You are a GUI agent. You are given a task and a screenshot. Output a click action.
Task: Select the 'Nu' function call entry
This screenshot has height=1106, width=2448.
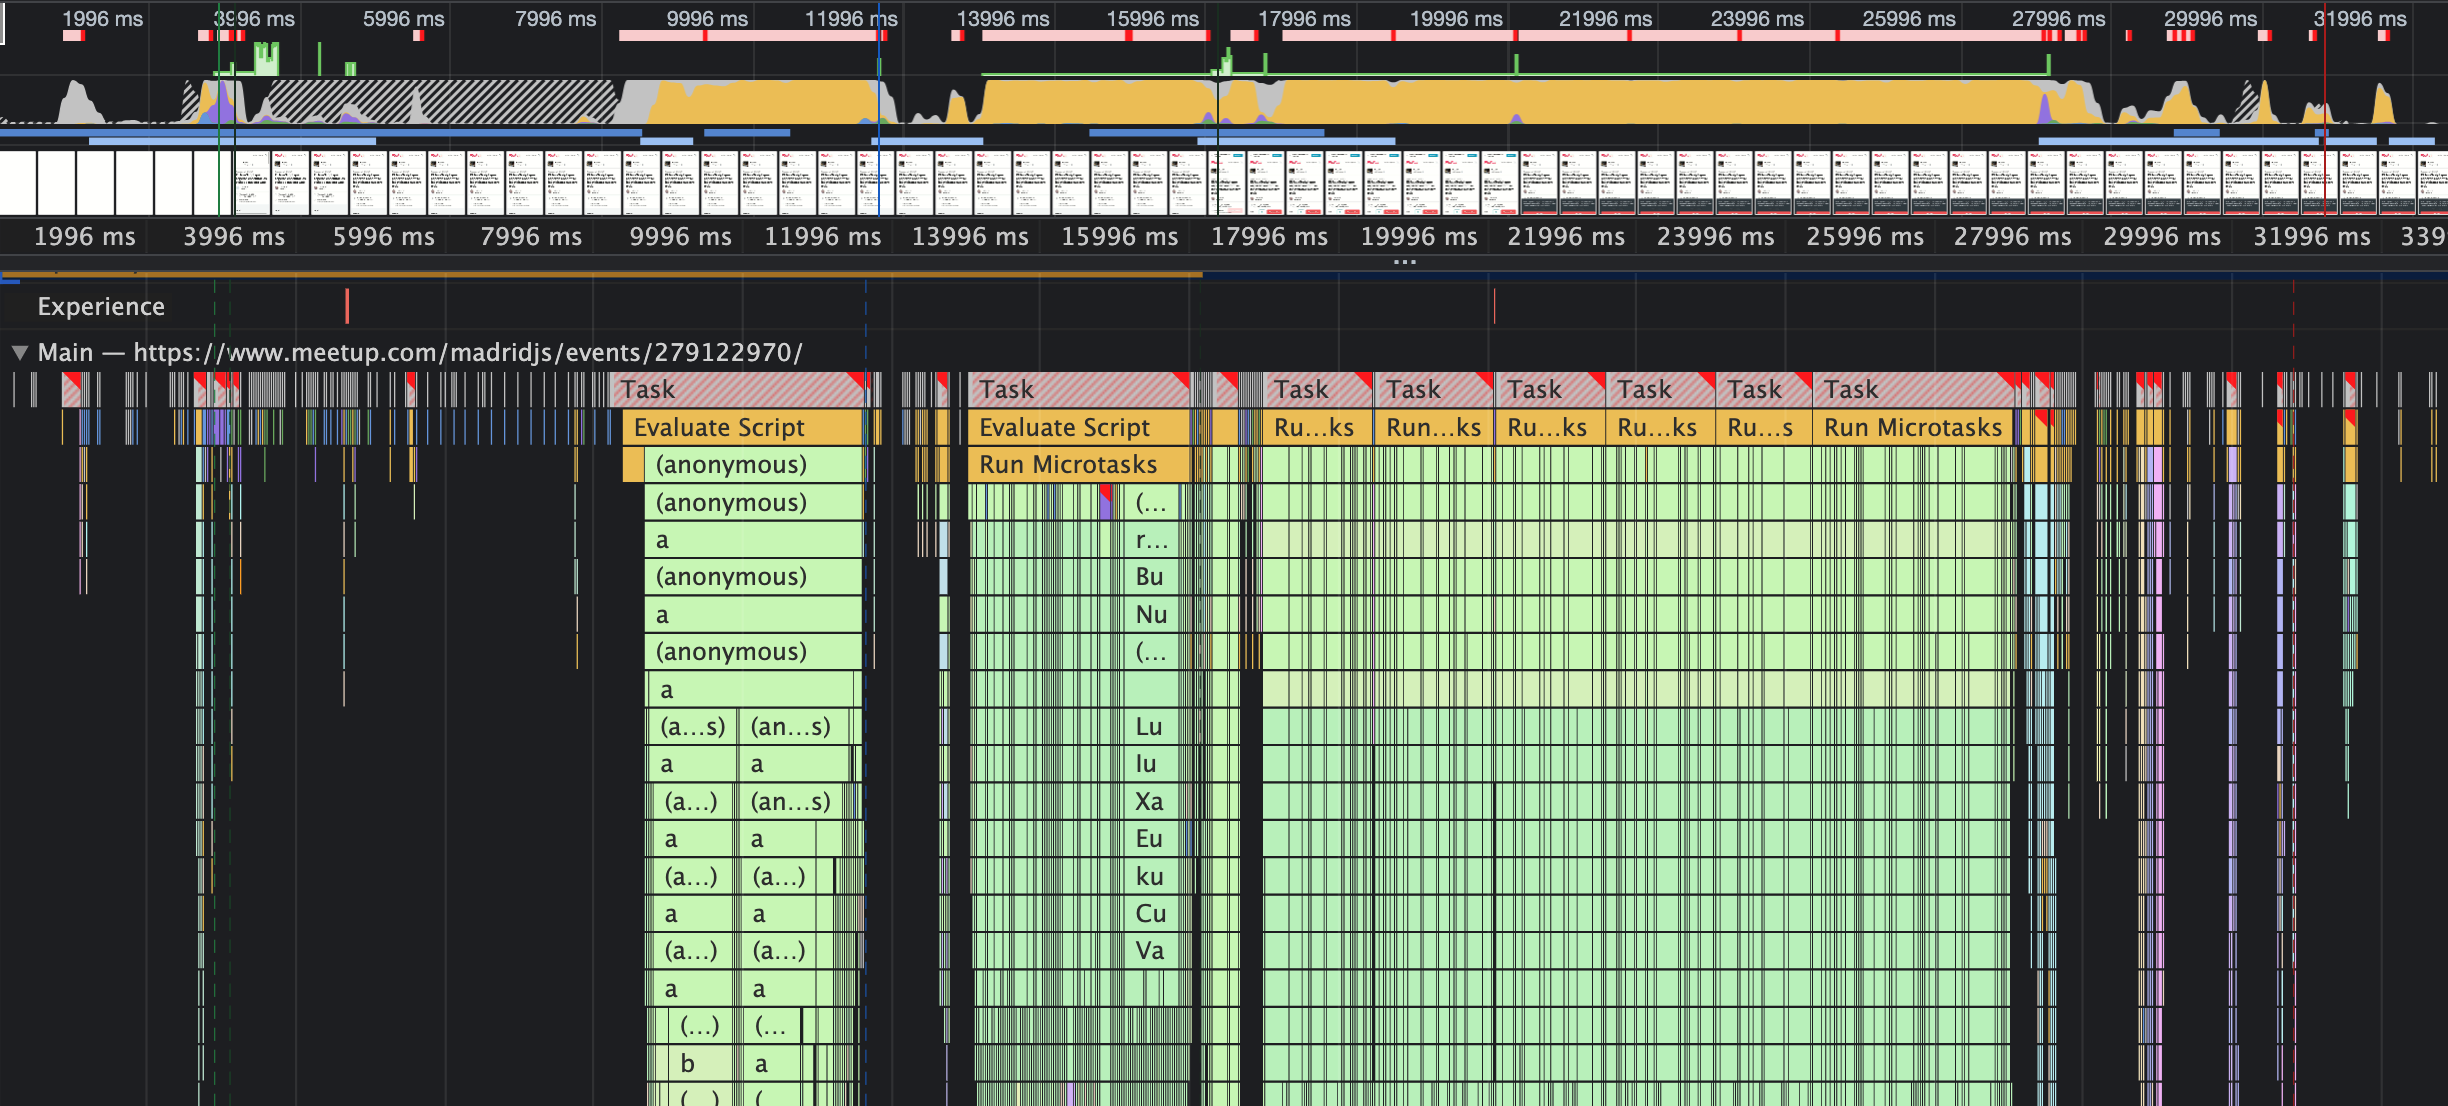(1151, 615)
